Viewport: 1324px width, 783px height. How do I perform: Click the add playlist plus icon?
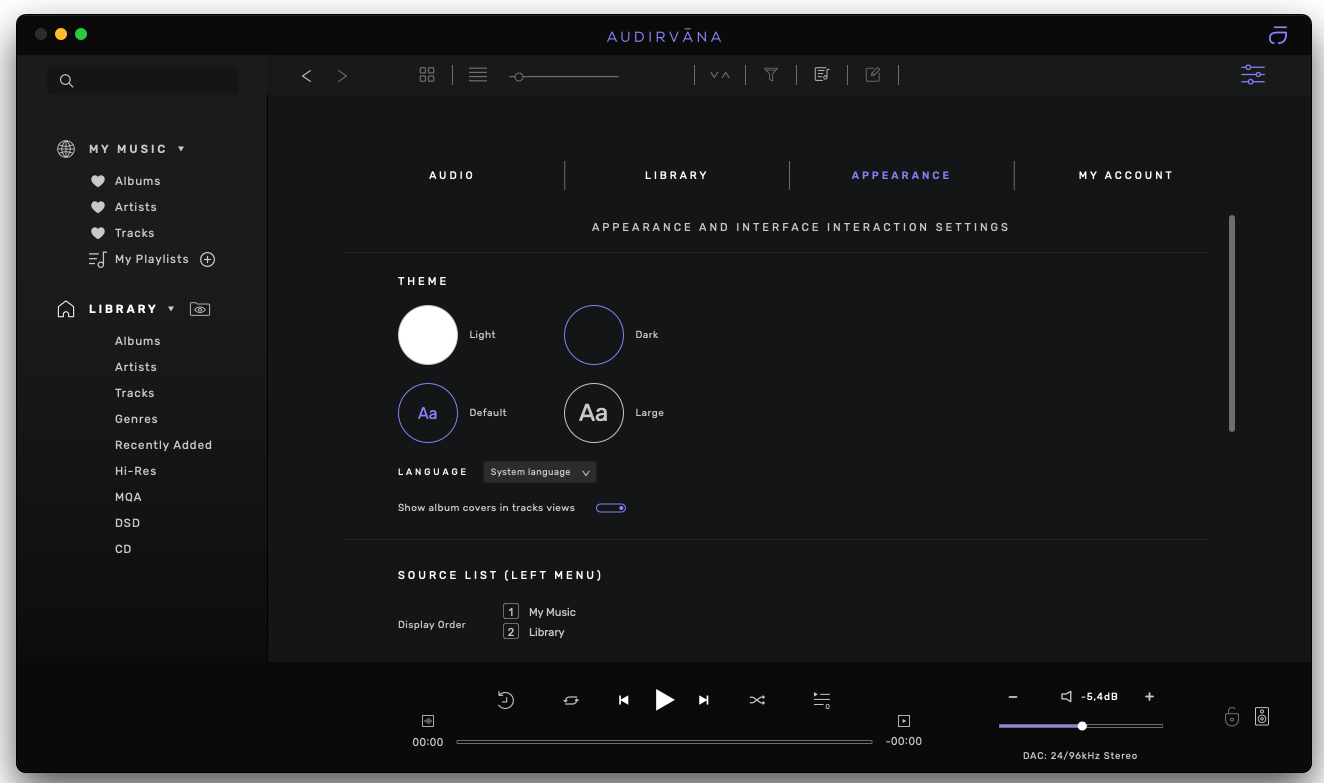coord(208,259)
